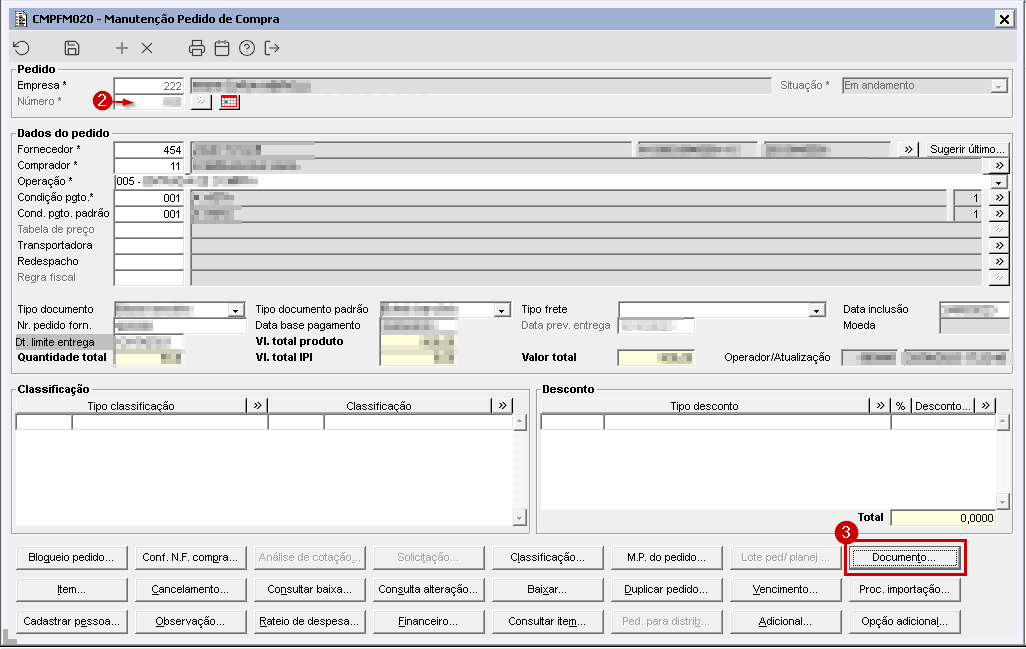The width and height of the screenshot is (1026, 649).
Task: Open M.P. do pedido... button
Action: [666, 557]
